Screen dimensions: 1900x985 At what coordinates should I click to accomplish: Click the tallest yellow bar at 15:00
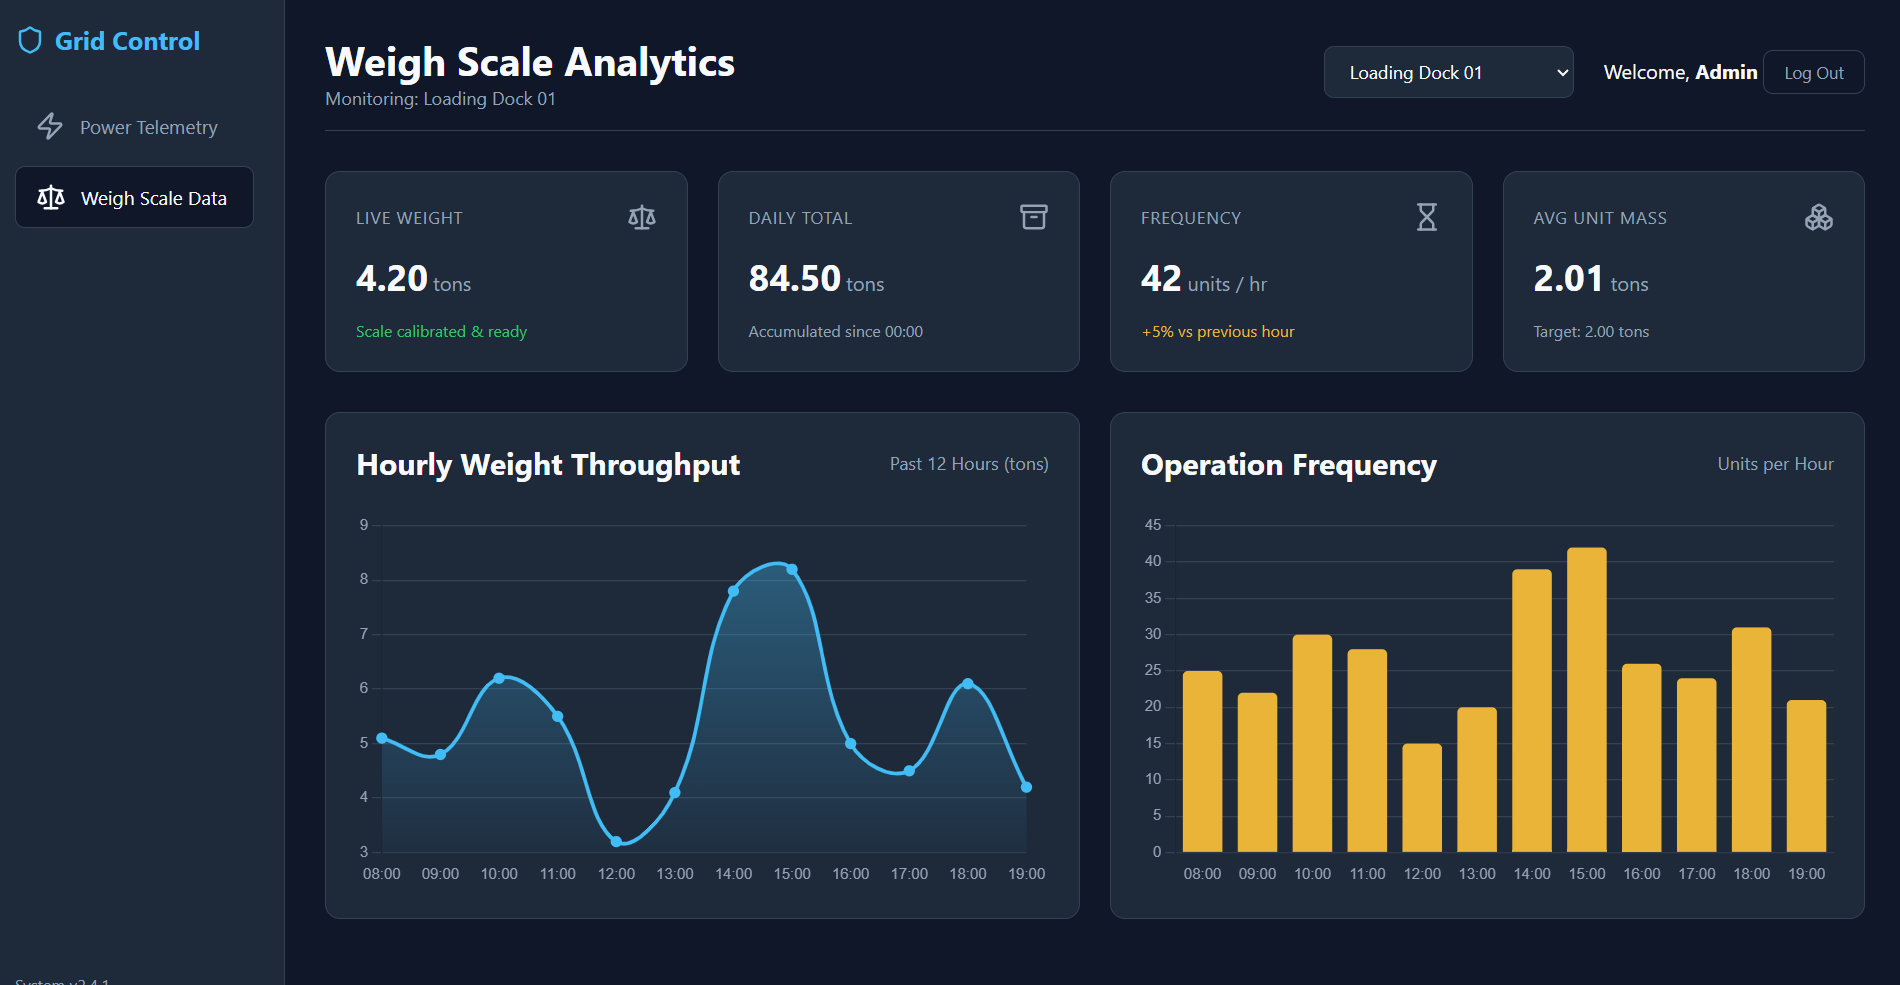(1586, 699)
